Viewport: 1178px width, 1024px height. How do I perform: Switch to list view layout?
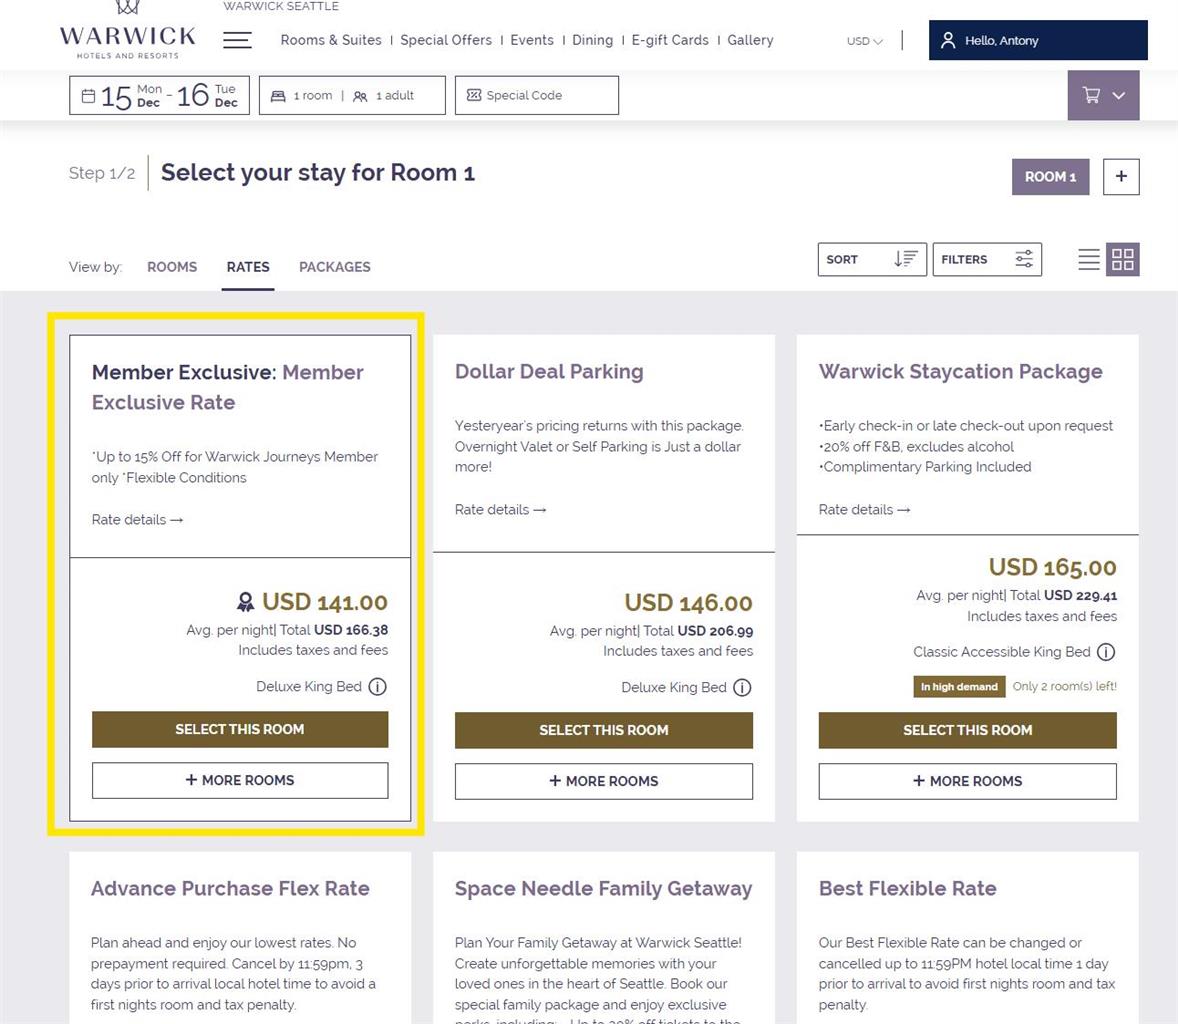pyautogui.click(x=1089, y=260)
